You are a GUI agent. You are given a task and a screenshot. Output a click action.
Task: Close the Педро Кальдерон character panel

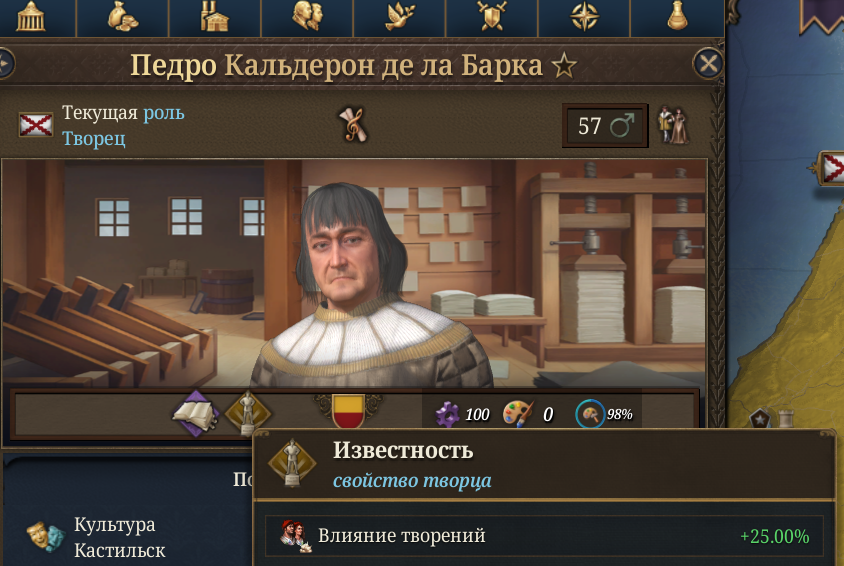point(708,64)
